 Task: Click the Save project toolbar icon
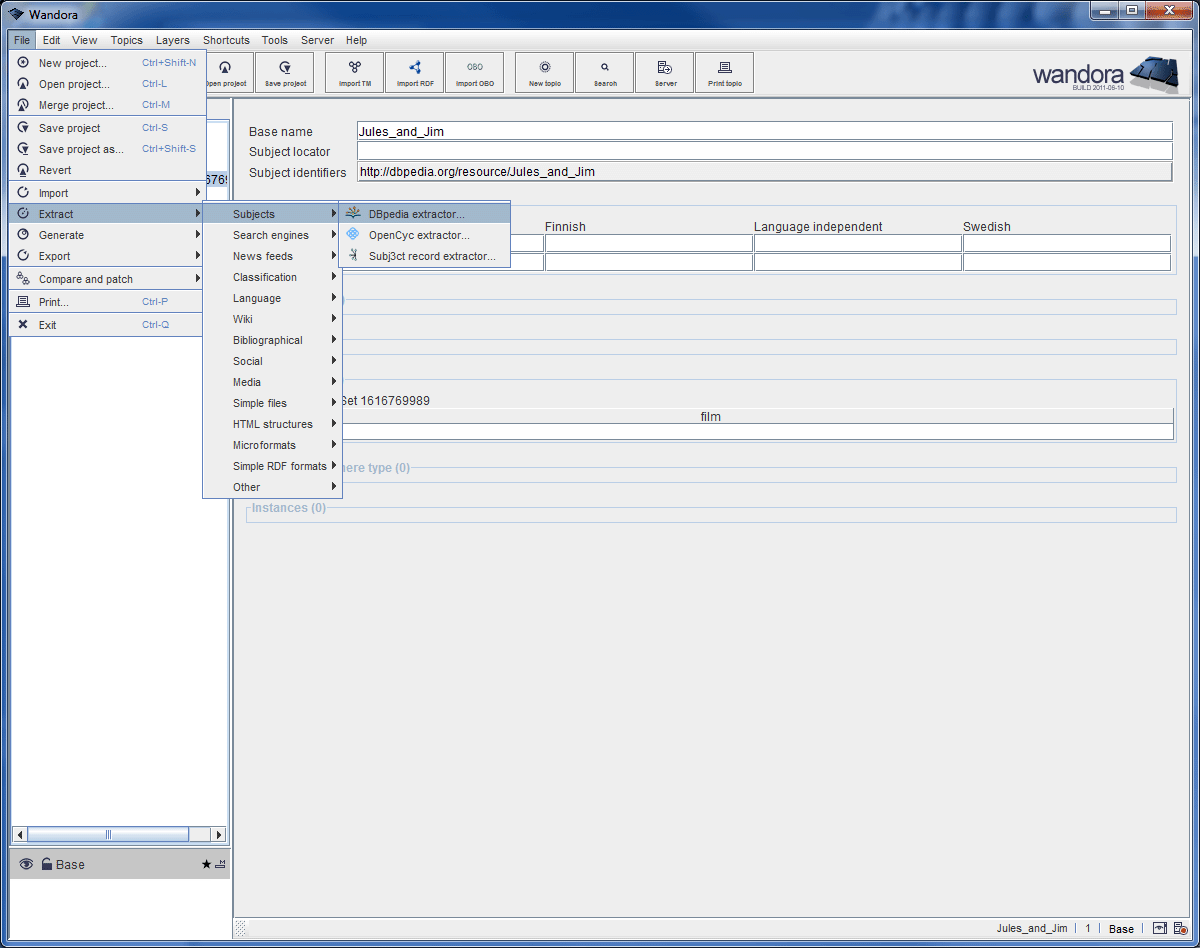click(x=284, y=72)
